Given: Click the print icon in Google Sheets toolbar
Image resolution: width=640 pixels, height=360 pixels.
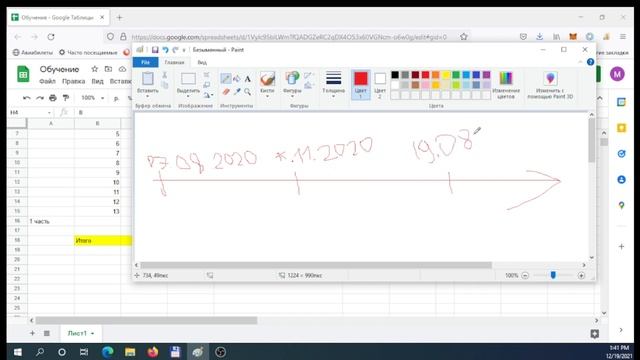Looking at the screenshot, I should (x=53, y=98).
